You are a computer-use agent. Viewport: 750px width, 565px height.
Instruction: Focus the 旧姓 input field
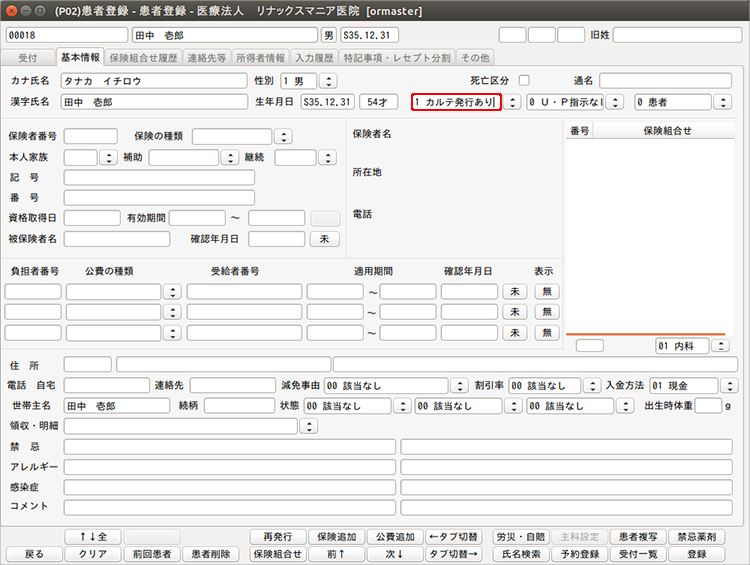tap(677, 35)
